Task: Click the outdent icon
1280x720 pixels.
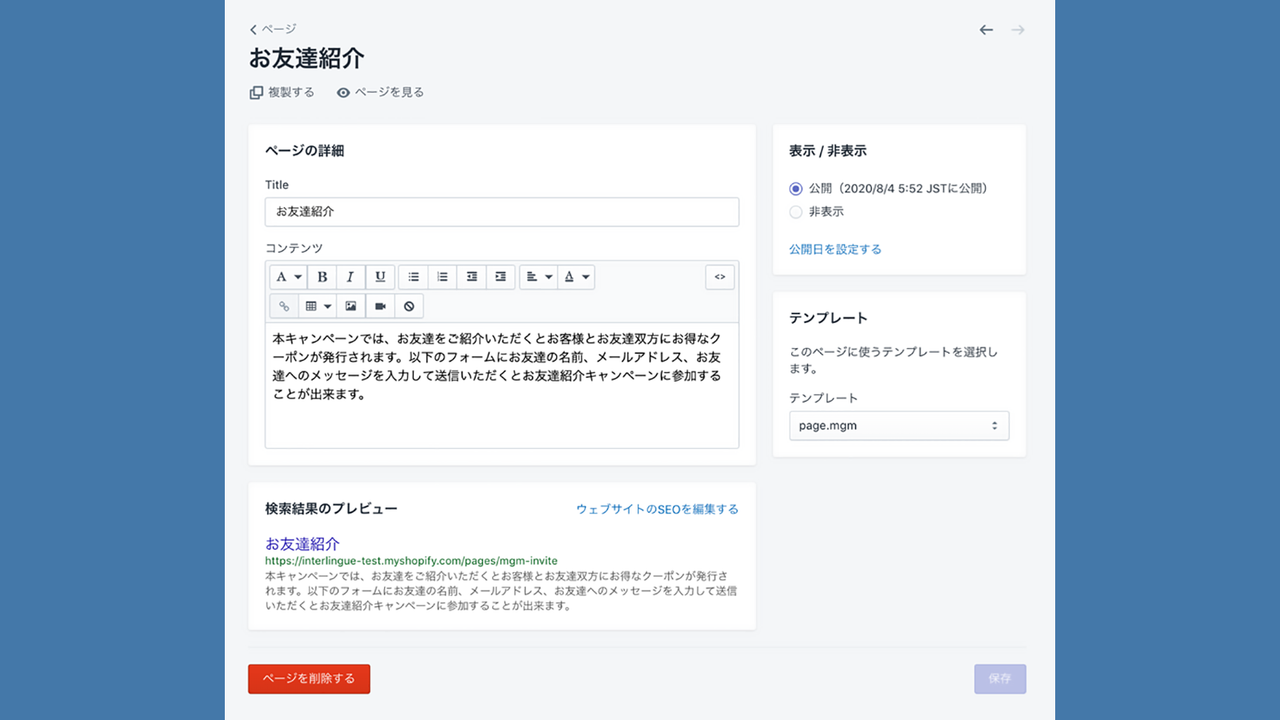Action: pos(472,277)
